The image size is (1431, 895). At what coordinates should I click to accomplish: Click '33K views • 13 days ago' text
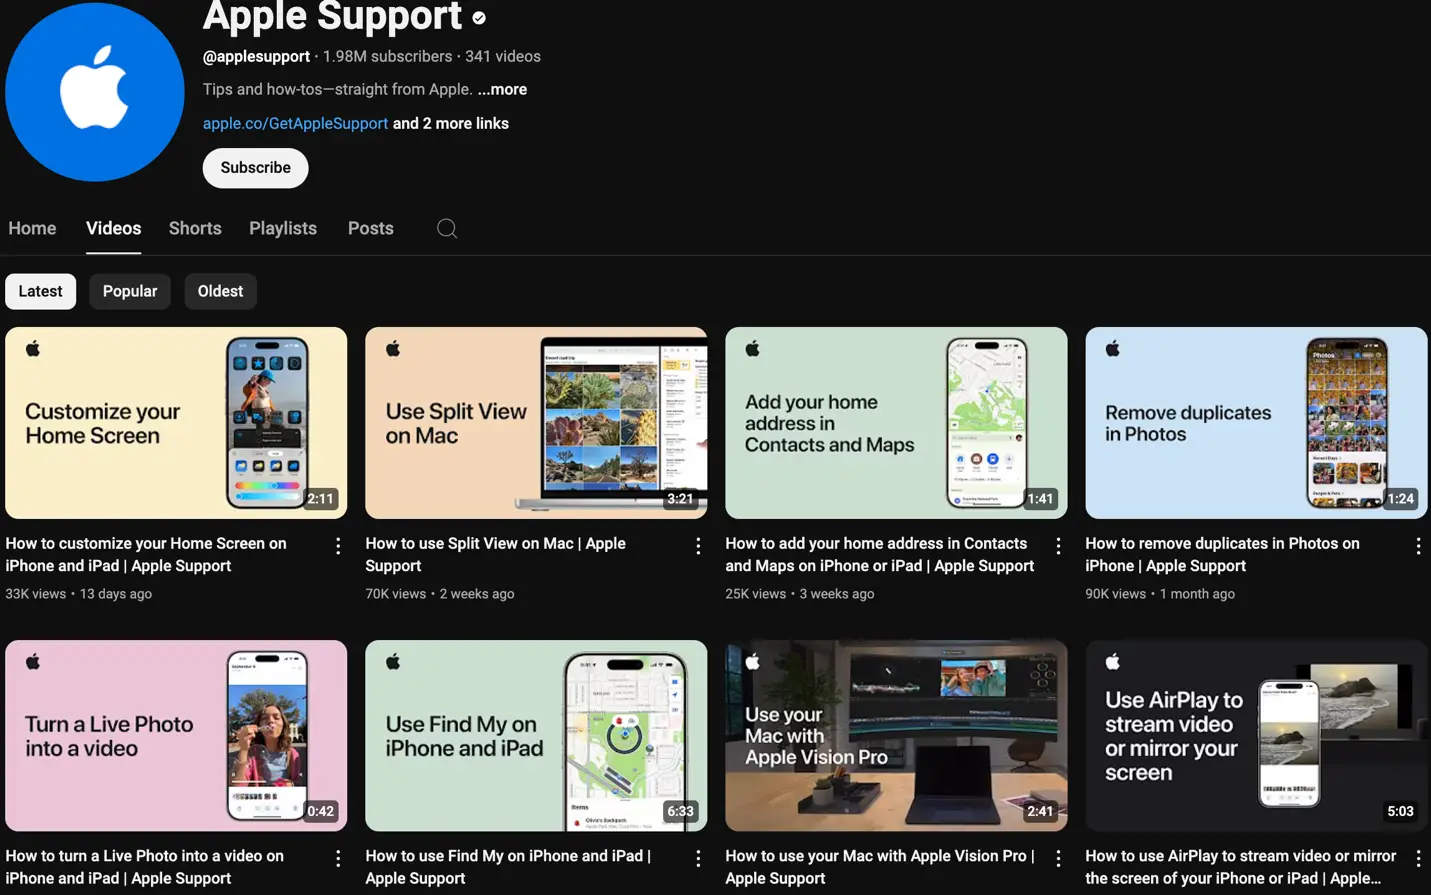[x=79, y=593]
